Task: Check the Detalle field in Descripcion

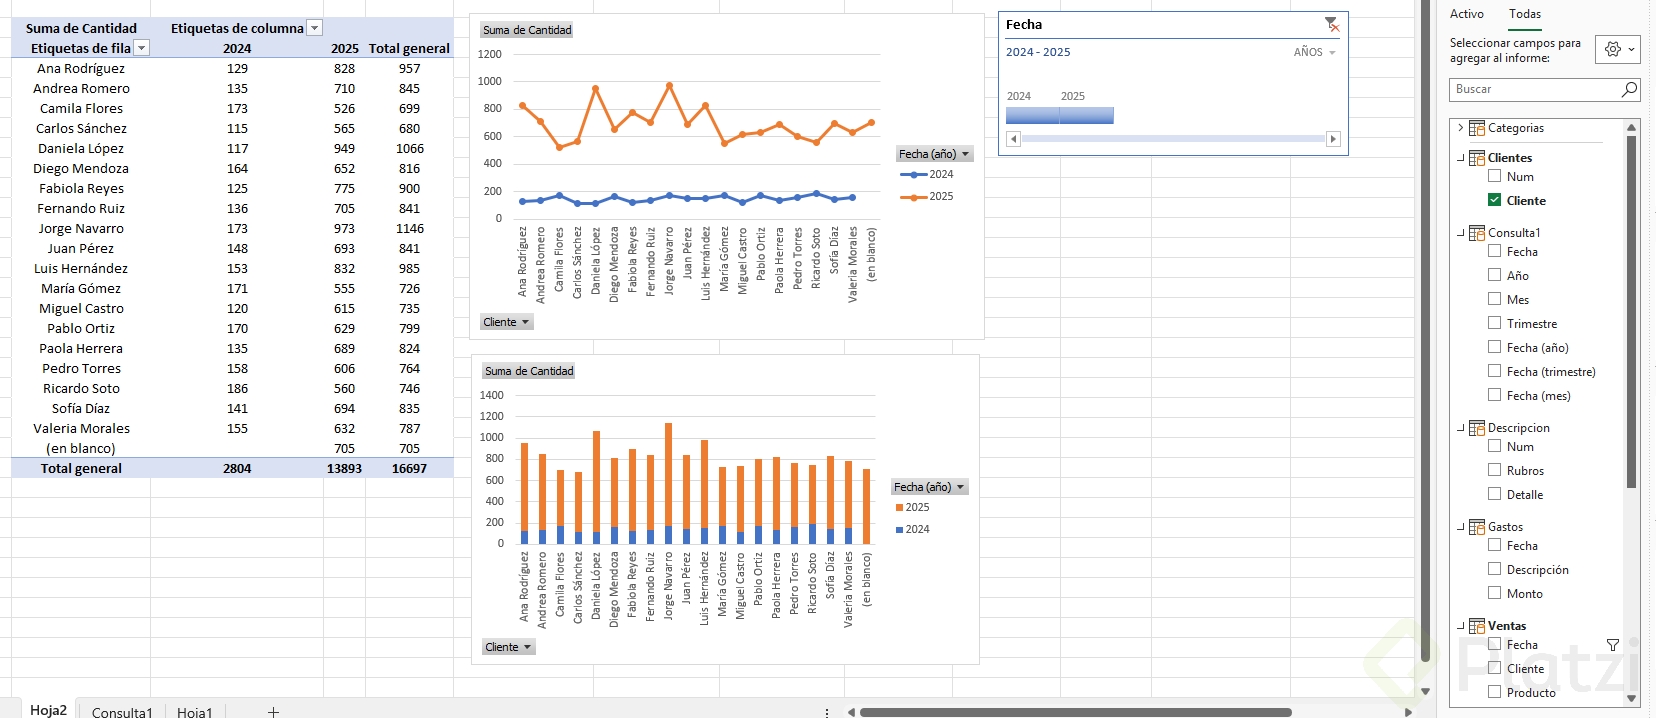Action: 1495,494
